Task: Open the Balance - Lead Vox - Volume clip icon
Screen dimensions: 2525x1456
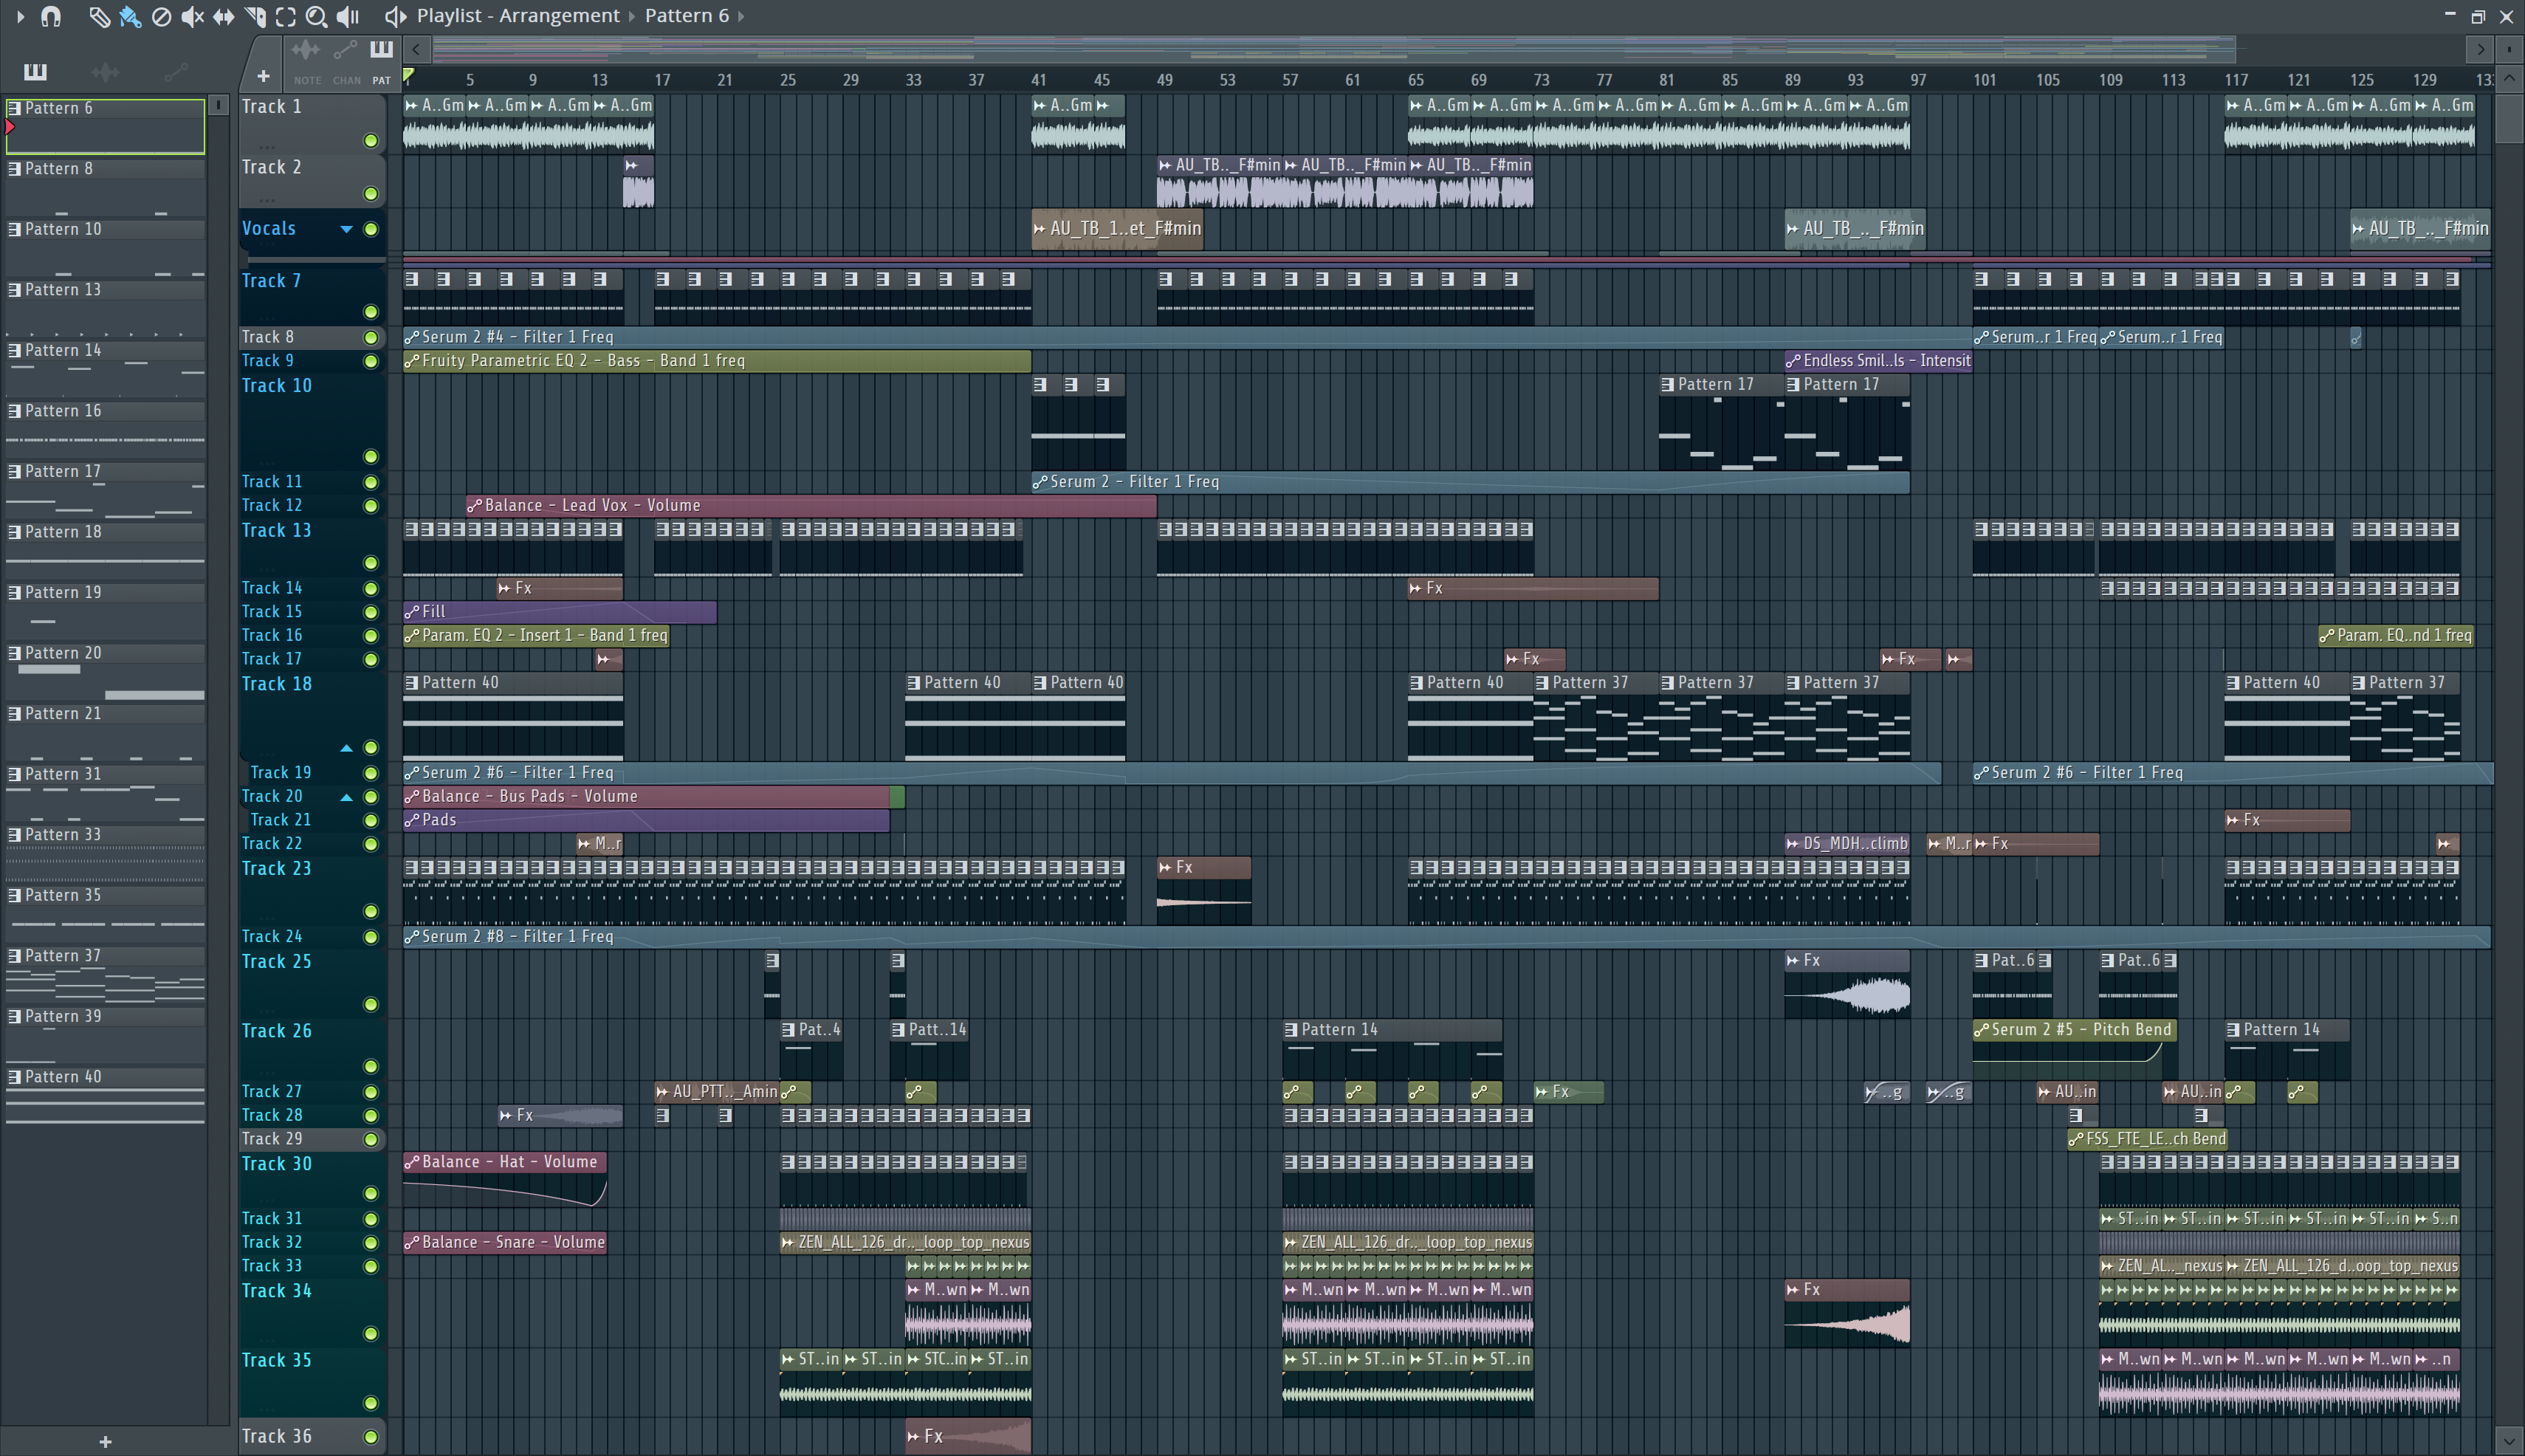Action: point(474,506)
